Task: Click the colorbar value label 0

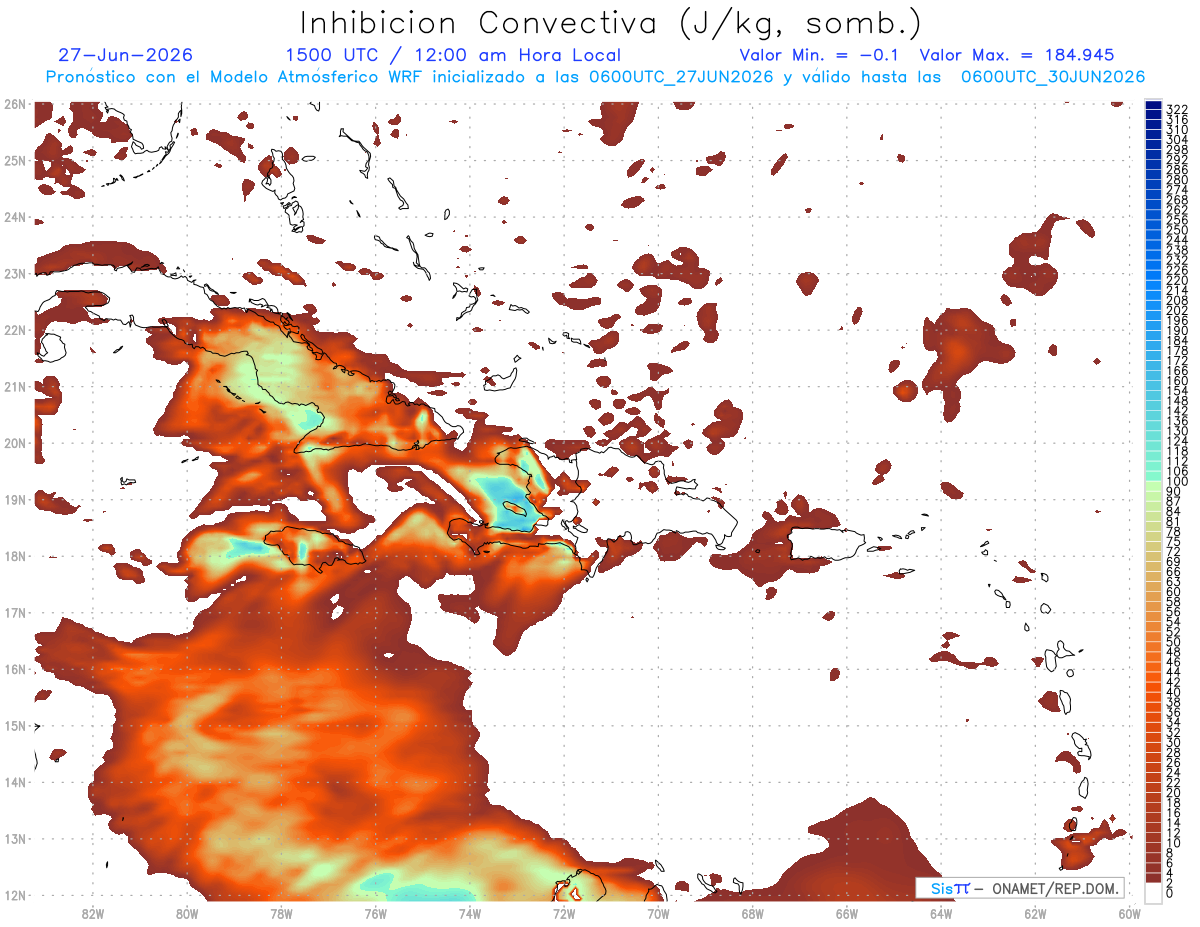Action: click(x=1171, y=892)
